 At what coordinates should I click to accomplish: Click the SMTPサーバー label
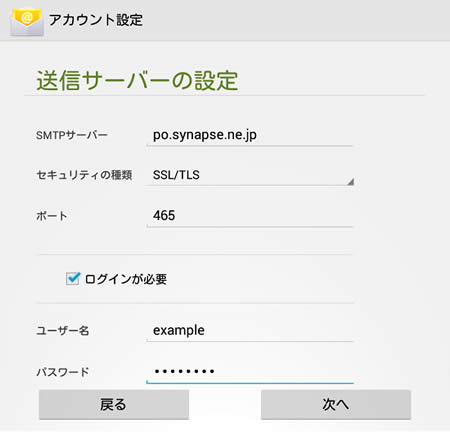[x=72, y=135]
